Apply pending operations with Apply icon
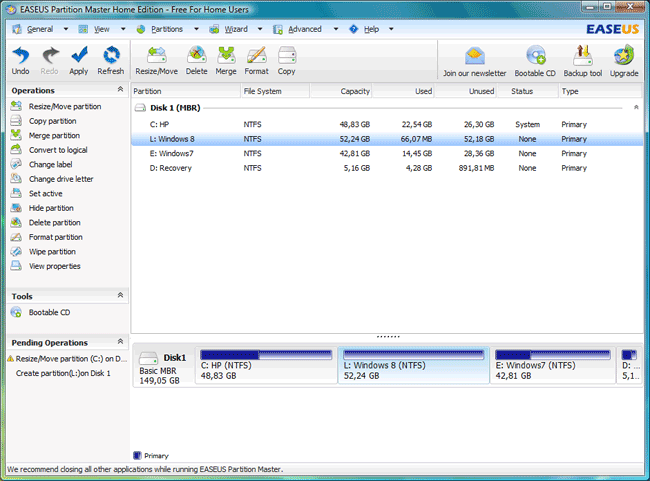 click(x=78, y=59)
